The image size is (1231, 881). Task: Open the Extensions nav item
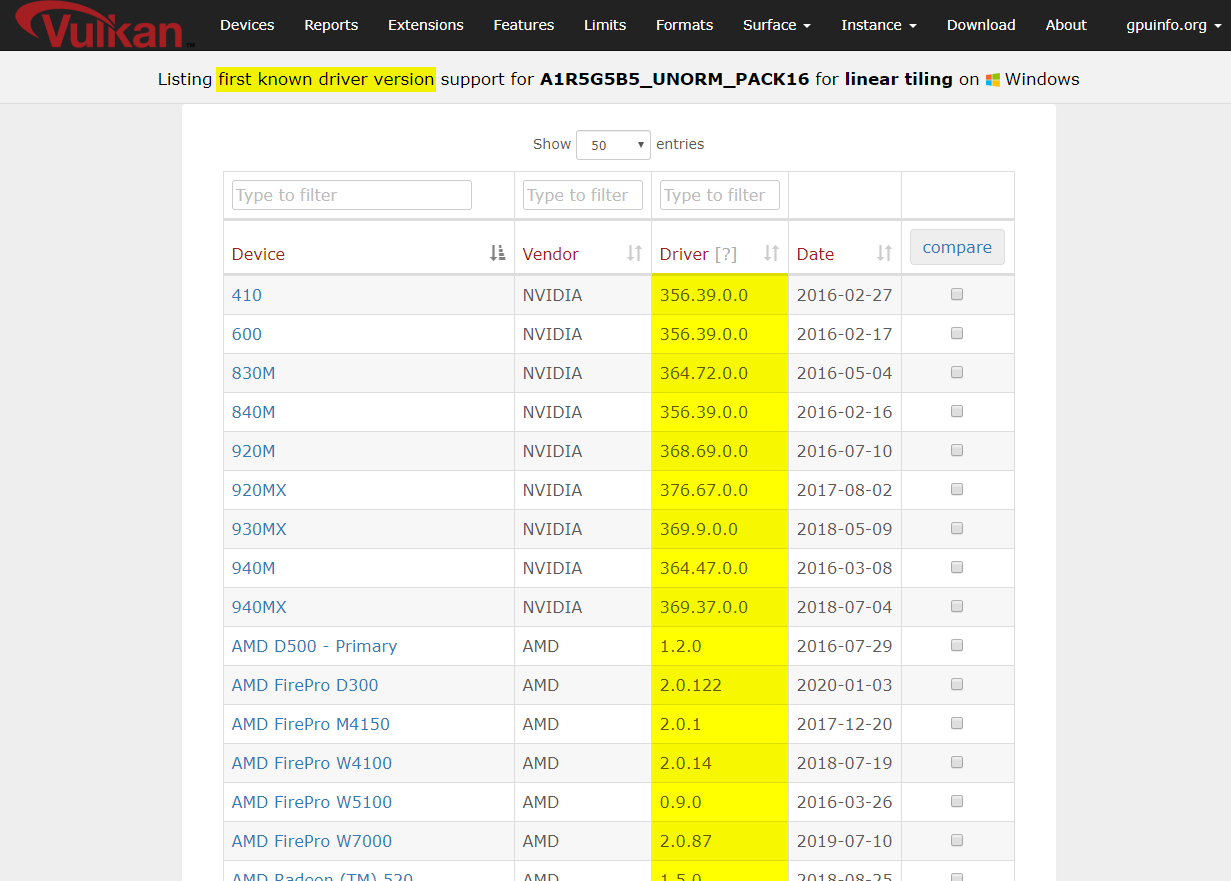[426, 25]
